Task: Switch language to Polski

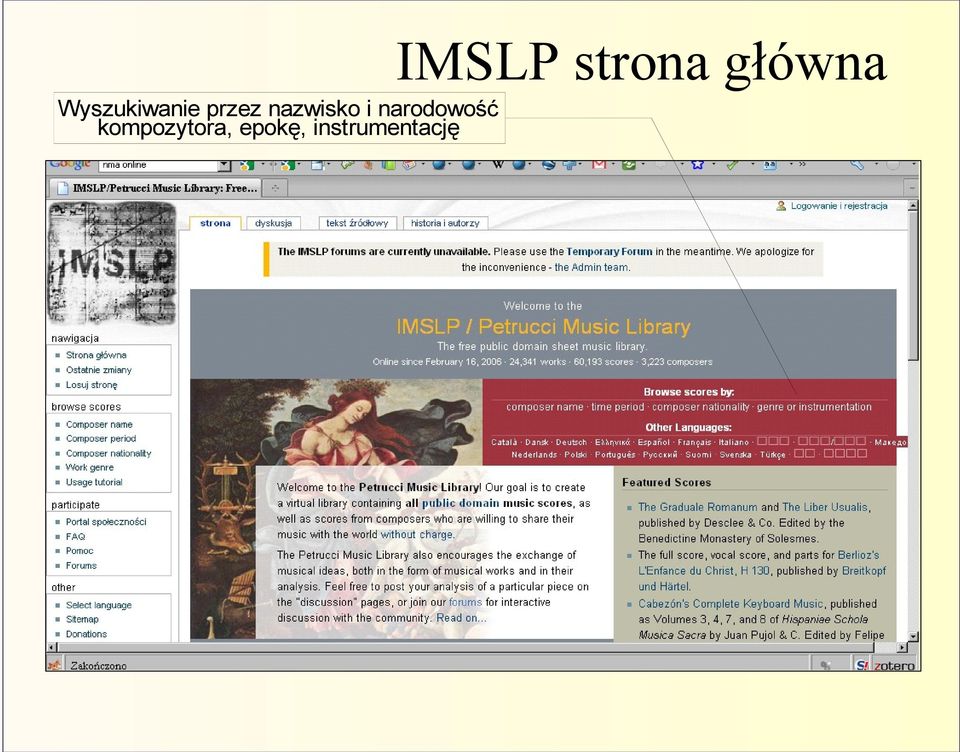Action: pyautogui.click(x=576, y=454)
